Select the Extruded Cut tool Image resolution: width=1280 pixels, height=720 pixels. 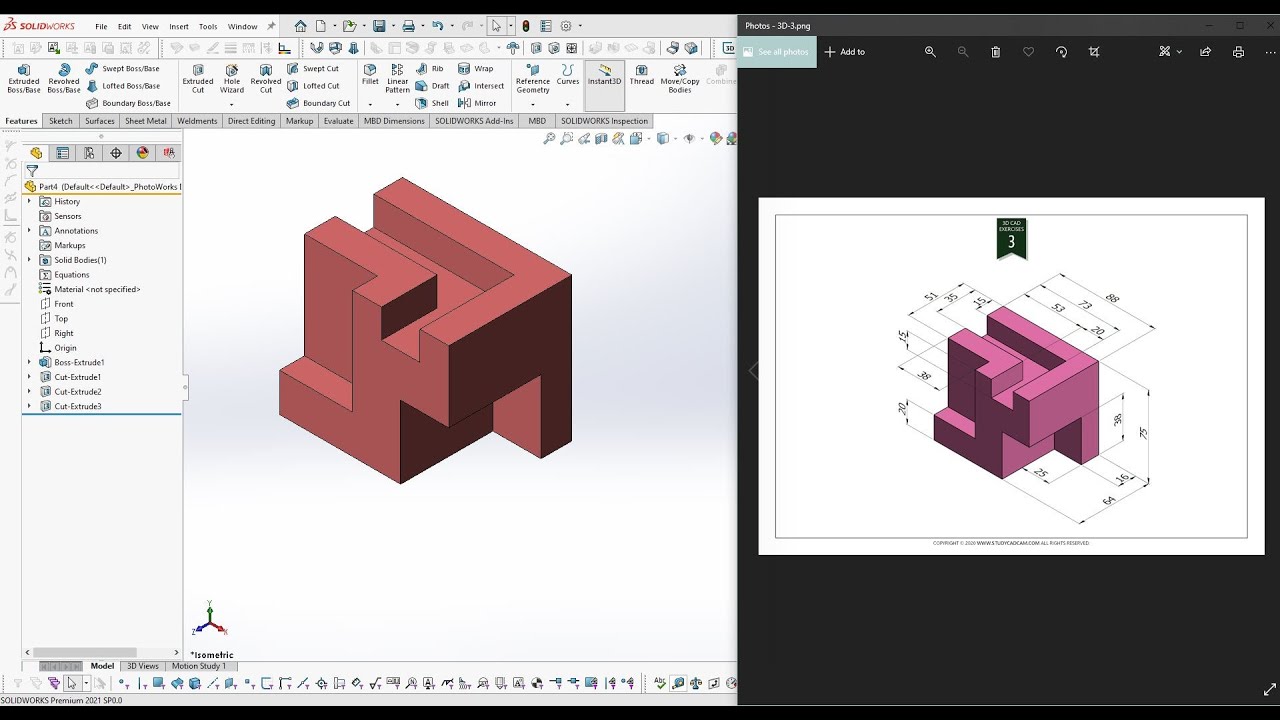198,79
